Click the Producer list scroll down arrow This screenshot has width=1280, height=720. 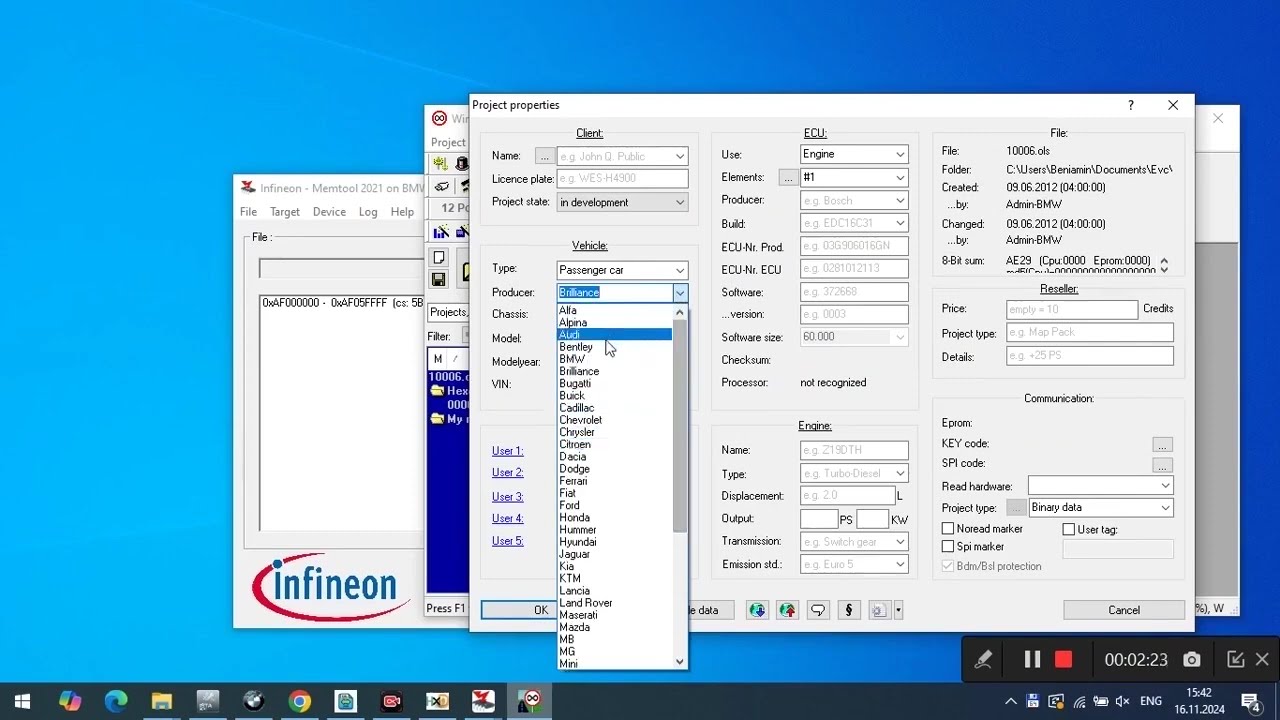tap(680, 662)
